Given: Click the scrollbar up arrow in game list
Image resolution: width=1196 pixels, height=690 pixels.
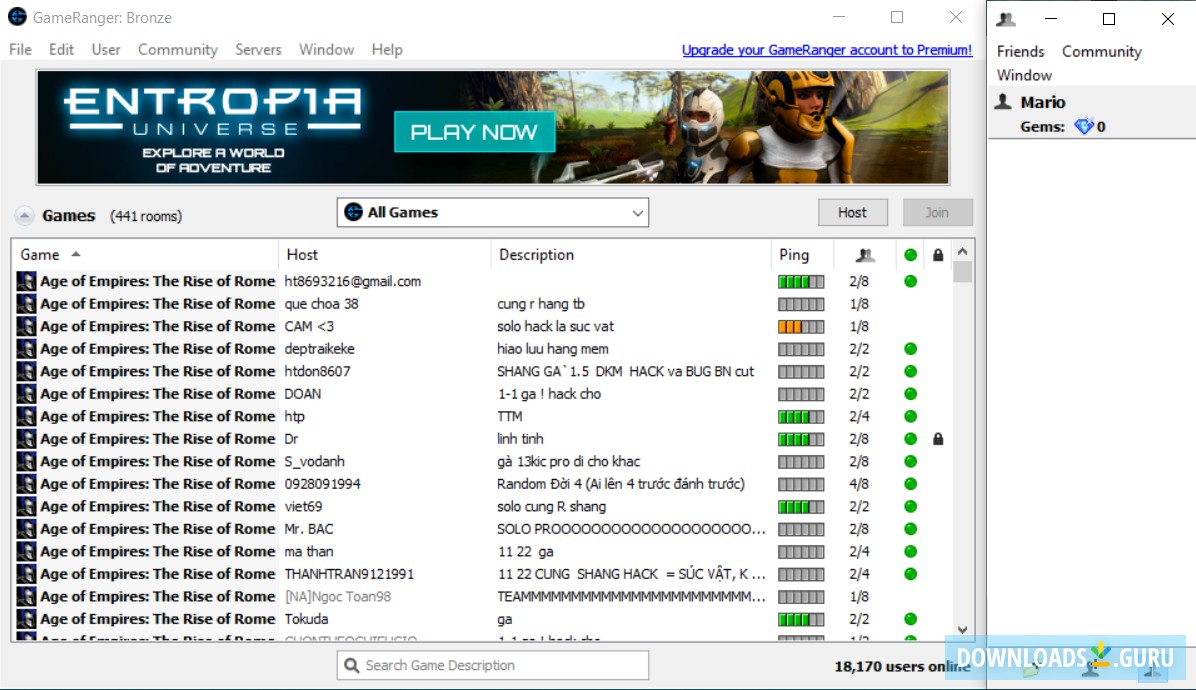Looking at the screenshot, I should 963,252.
